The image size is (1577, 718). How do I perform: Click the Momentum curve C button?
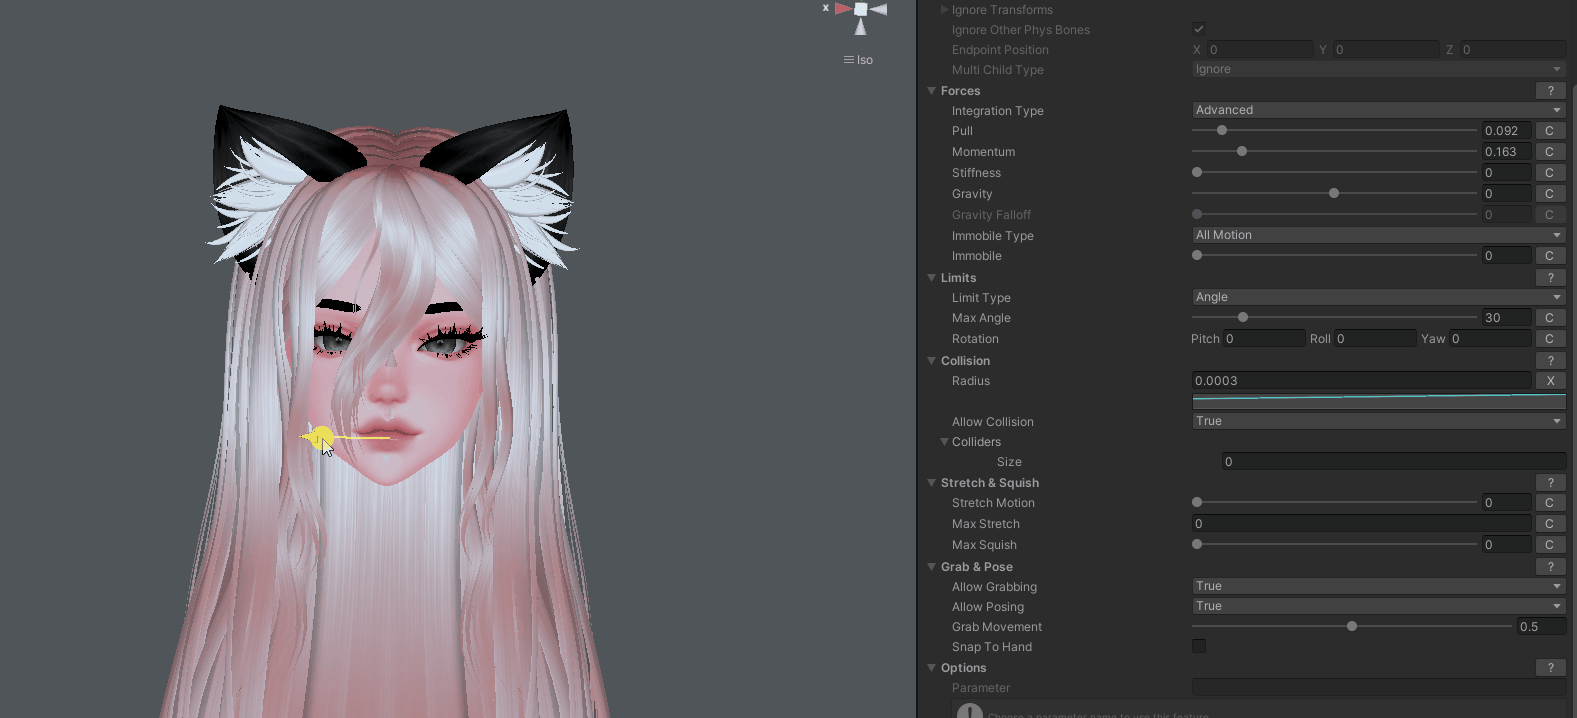[1549, 152]
